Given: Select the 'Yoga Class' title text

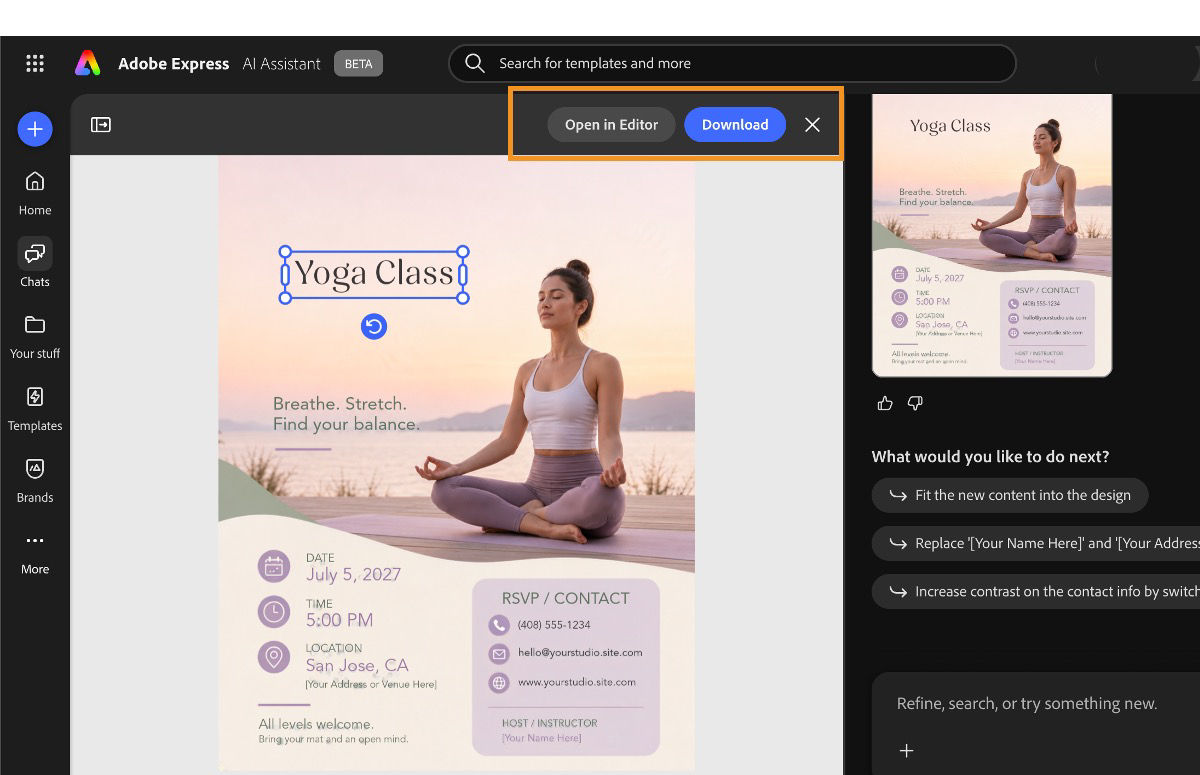Looking at the screenshot, I should point(374,274).
